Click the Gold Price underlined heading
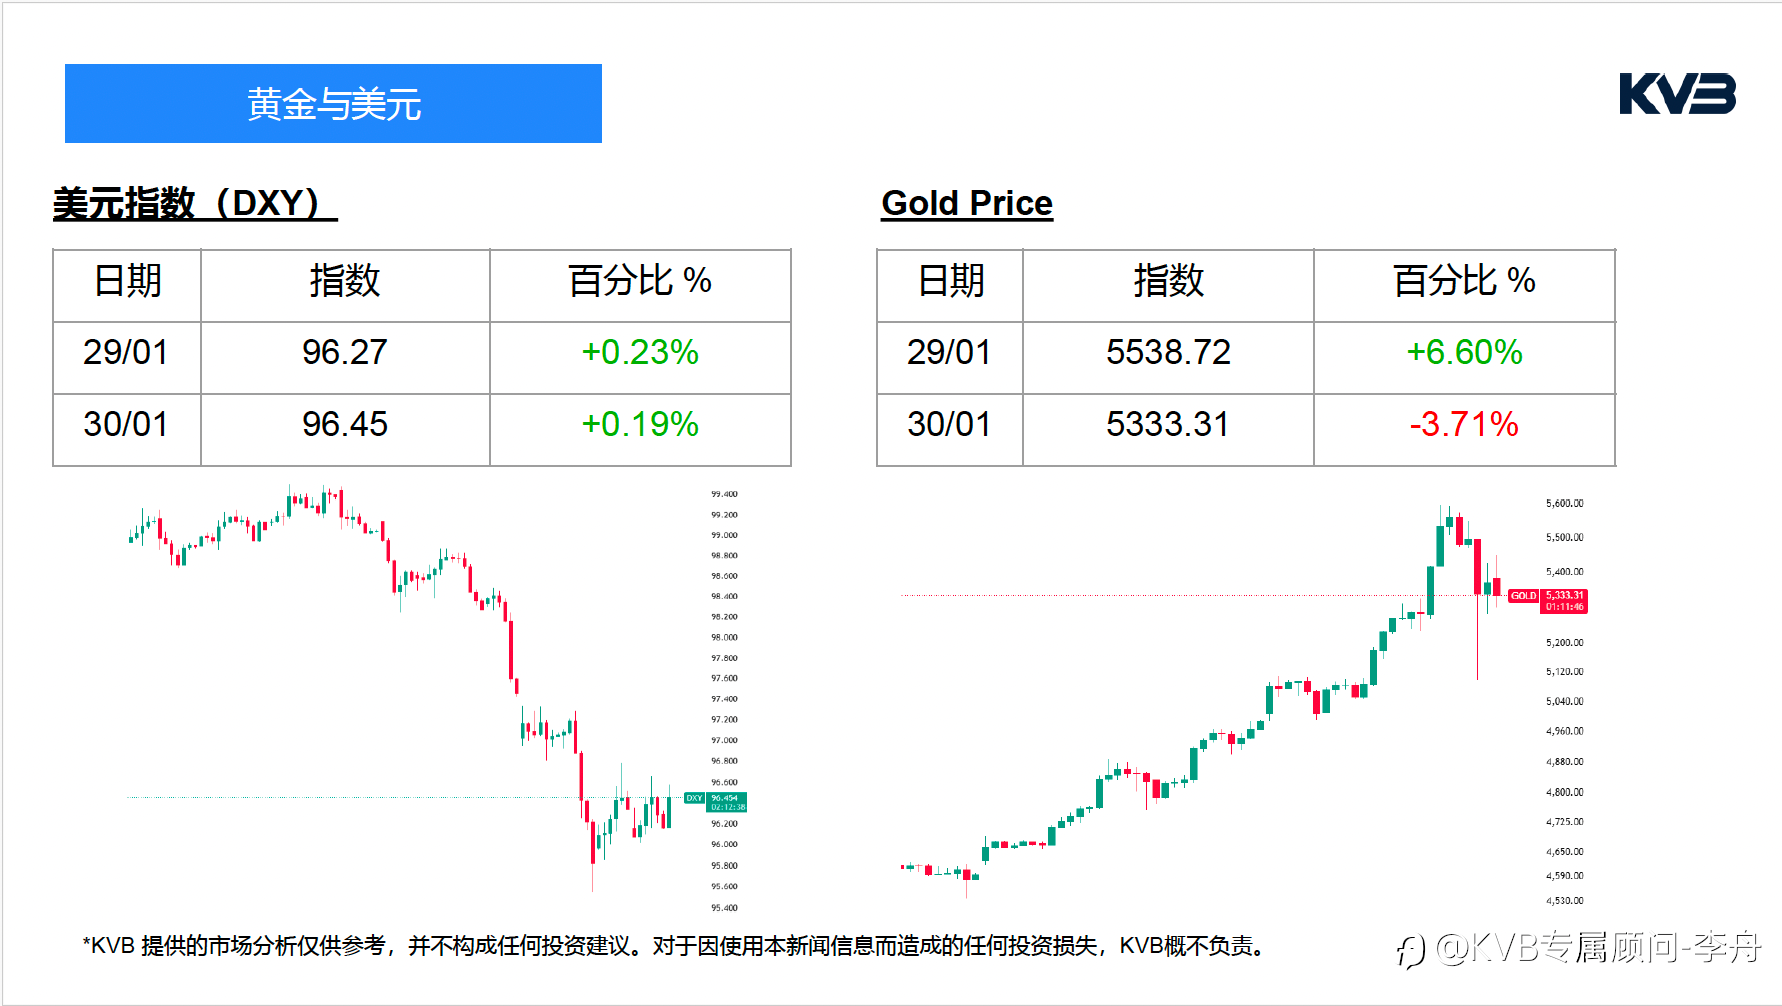This screenshot has height=1006, width=1782. [967, 204]
